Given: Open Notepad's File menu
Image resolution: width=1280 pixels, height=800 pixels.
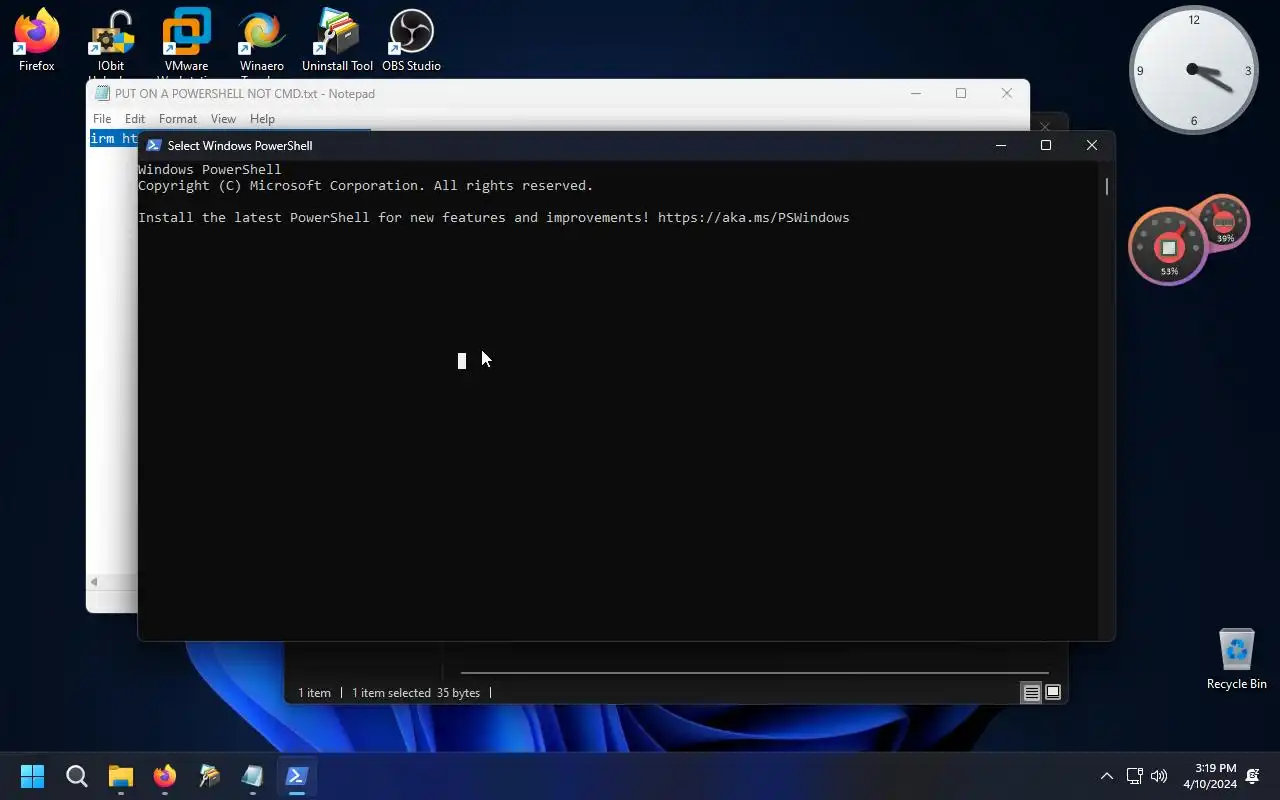Looking at the screenshot, I should tap(102, 119).
